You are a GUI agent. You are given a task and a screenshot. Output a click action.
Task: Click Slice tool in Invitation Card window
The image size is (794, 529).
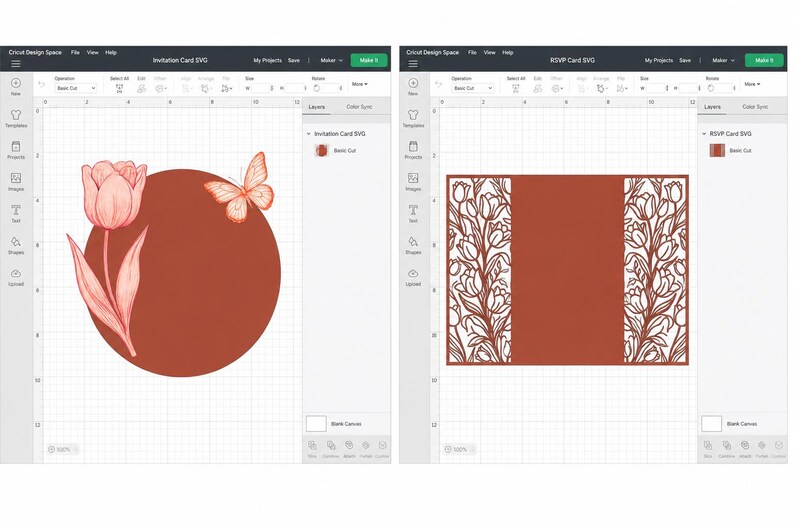click(x=312, y=449)
